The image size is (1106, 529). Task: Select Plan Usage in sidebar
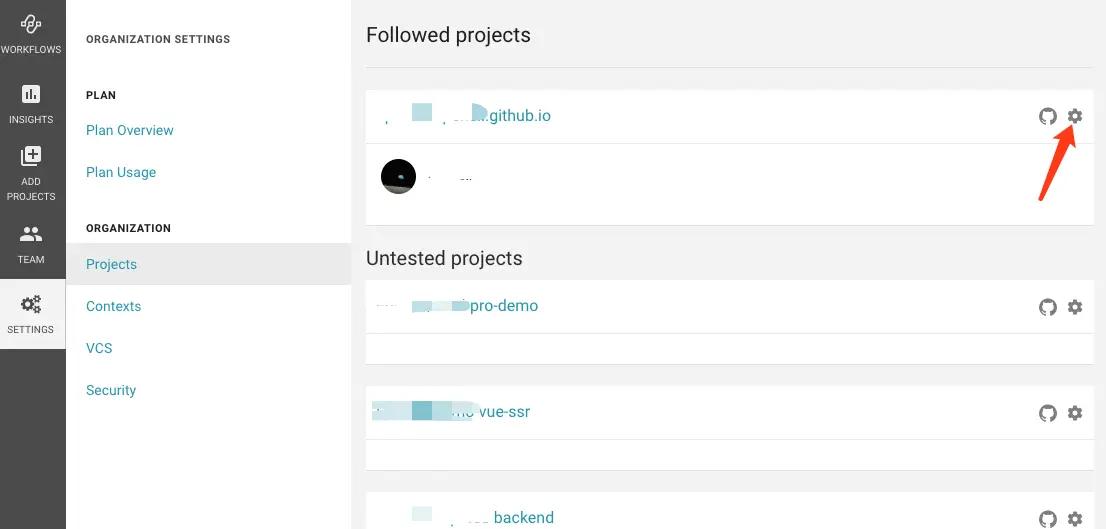click(121, 172)
